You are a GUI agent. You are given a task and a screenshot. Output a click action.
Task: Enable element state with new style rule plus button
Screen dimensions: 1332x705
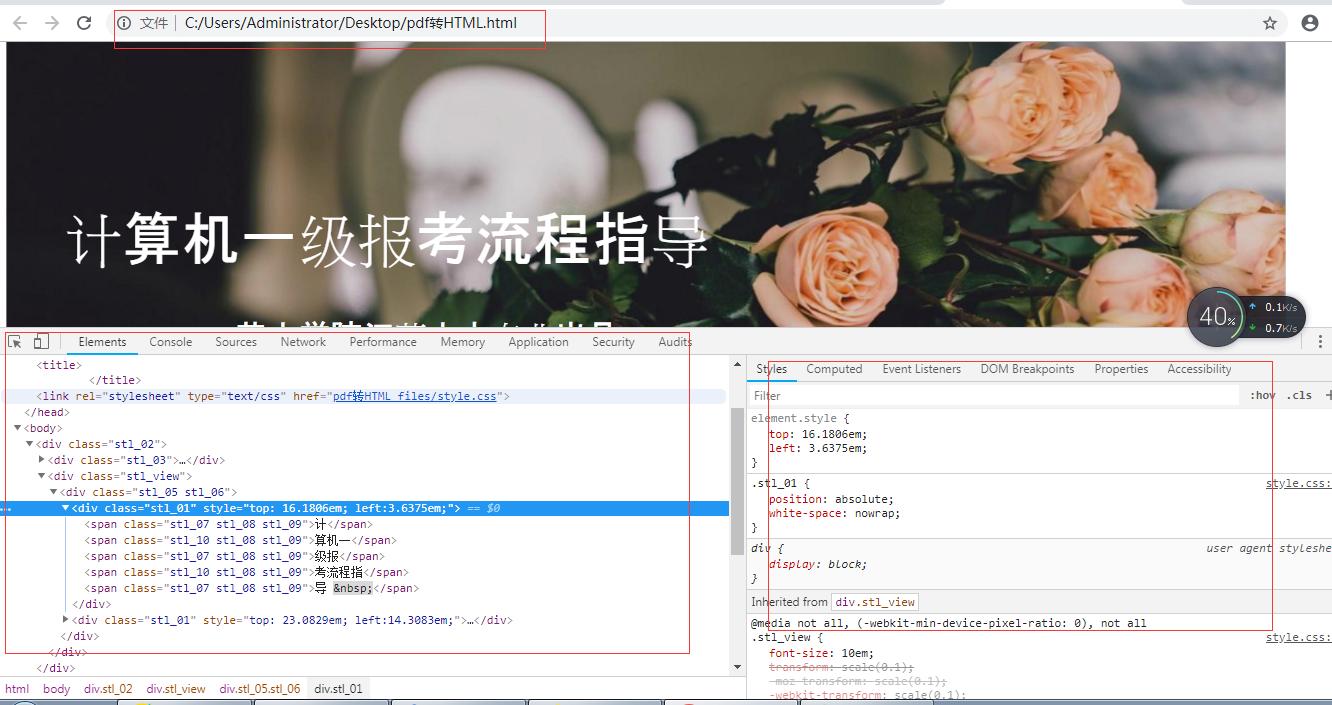[1328, 395]
